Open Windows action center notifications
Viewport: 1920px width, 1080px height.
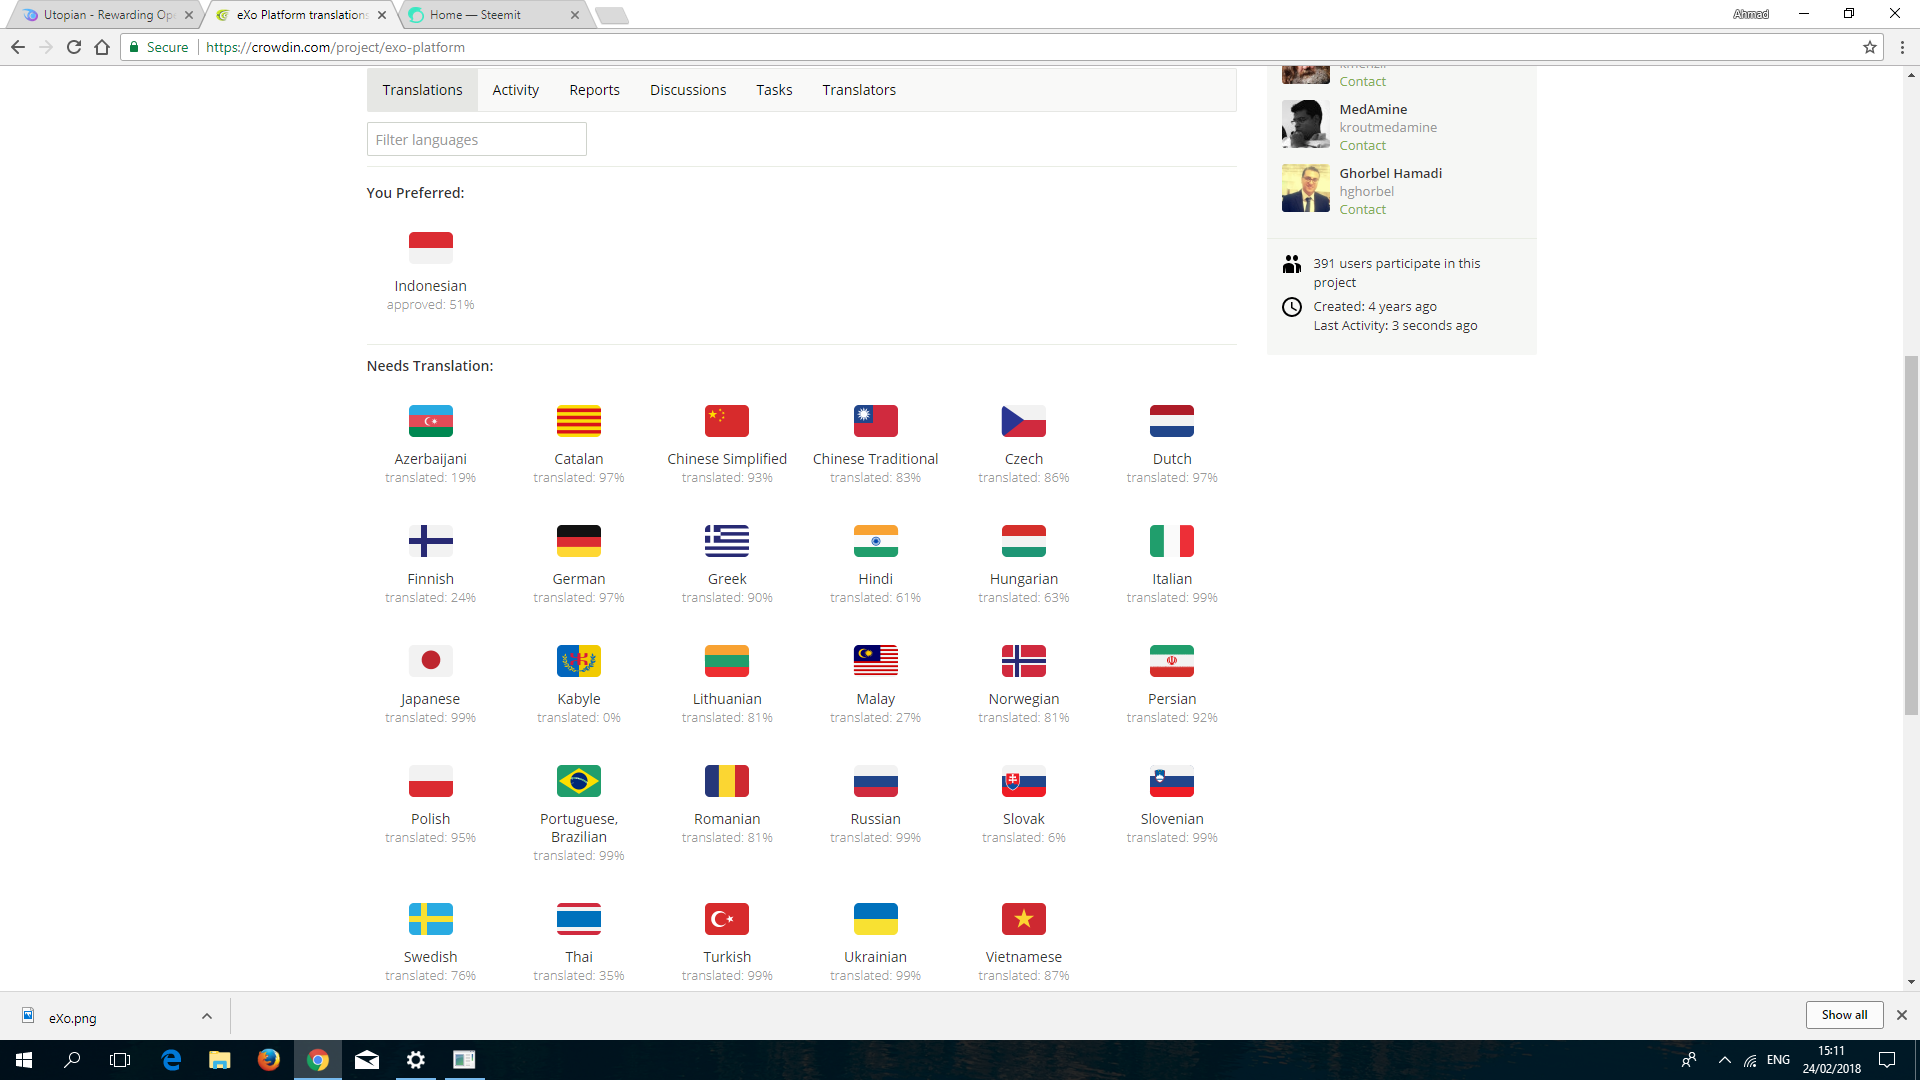coord(1887,1060)
